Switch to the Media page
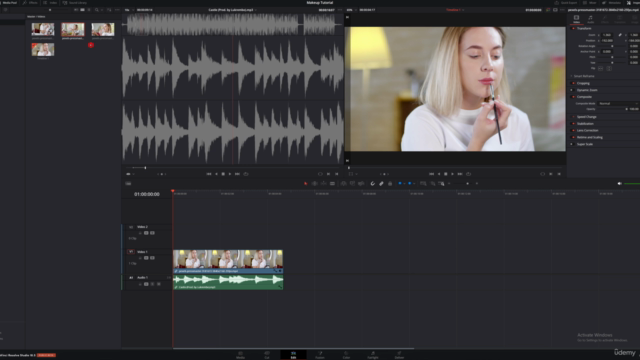Viewport: 640px width, 360px height. 240,355
